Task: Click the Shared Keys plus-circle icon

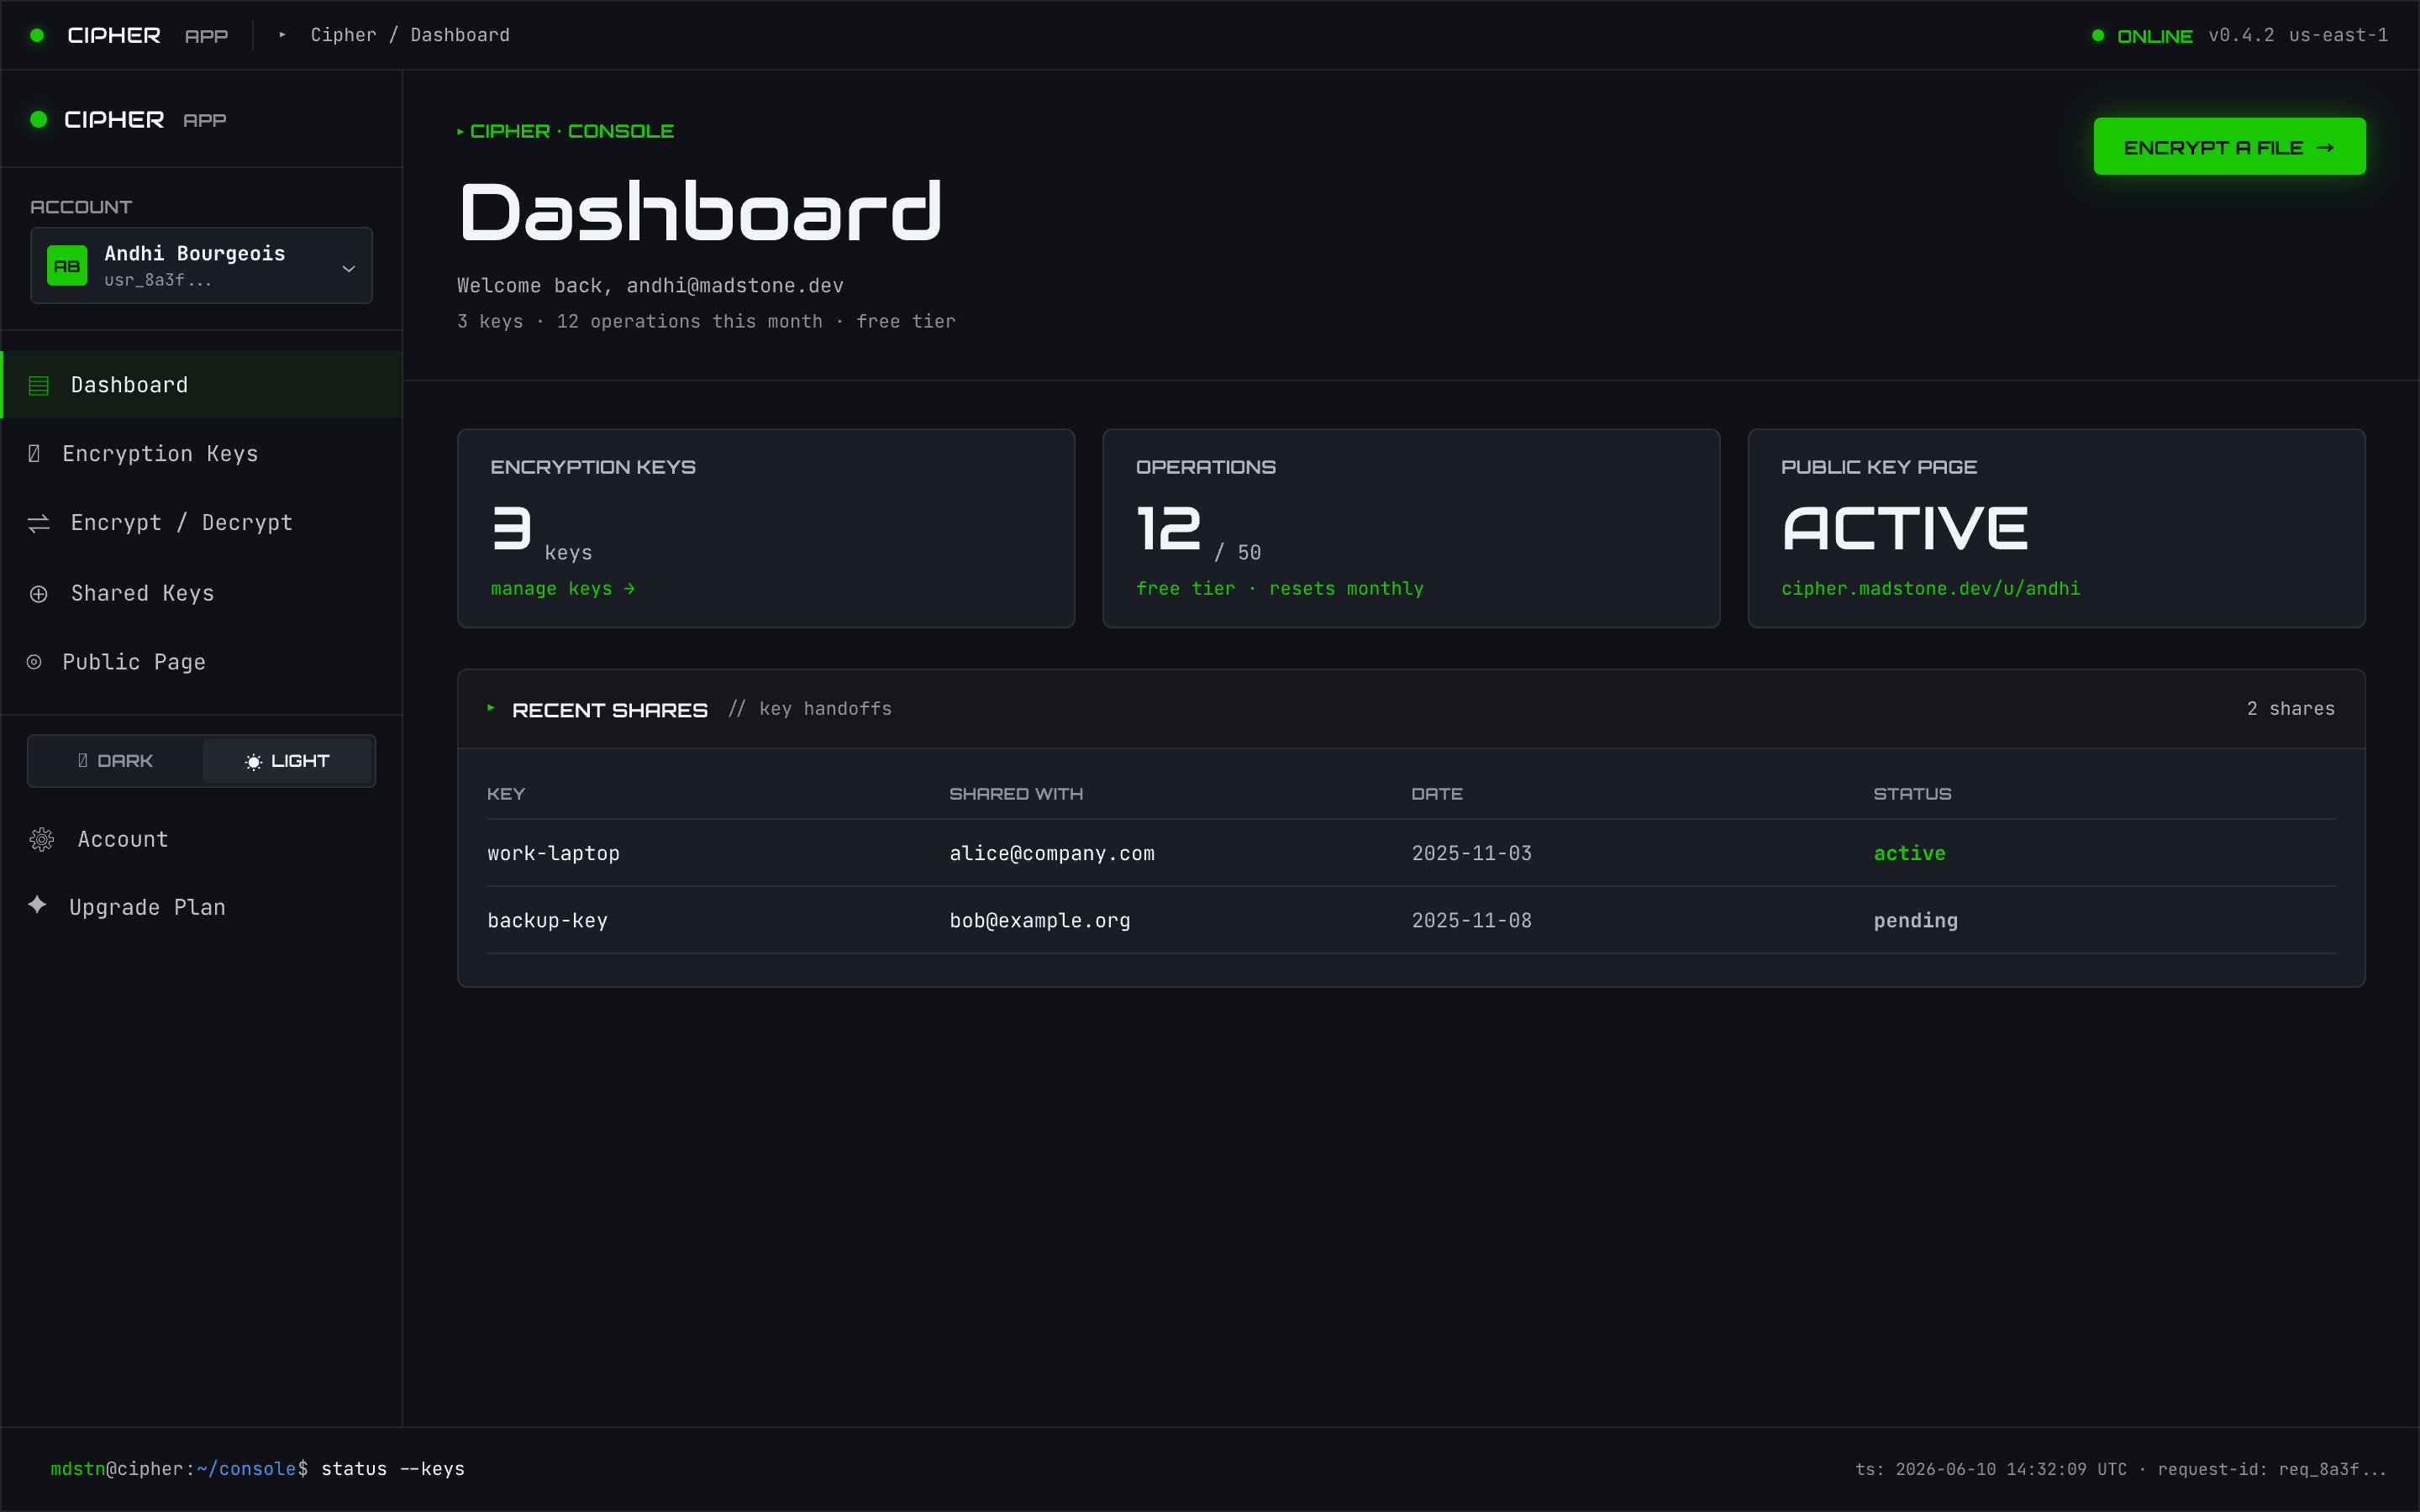Action: coord(39,594)
